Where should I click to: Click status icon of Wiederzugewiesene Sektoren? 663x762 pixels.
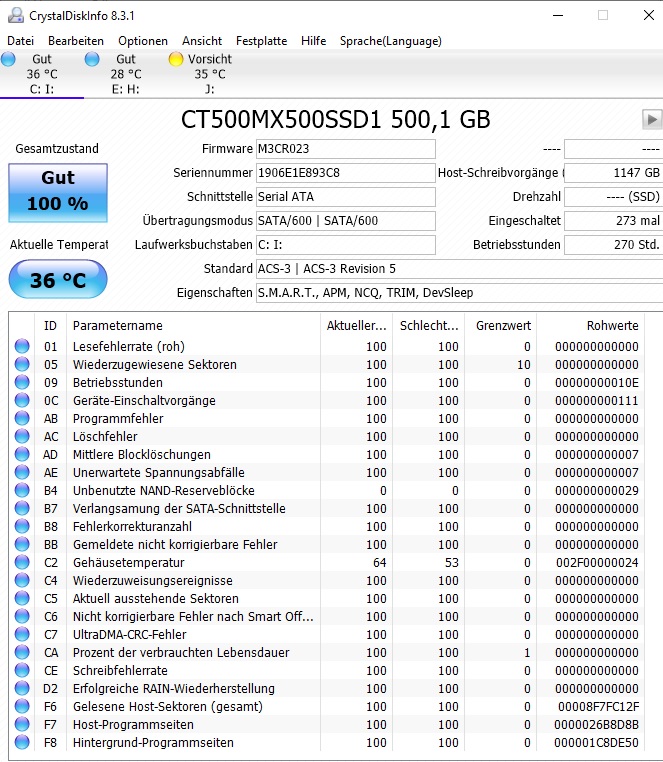[22, 364]
